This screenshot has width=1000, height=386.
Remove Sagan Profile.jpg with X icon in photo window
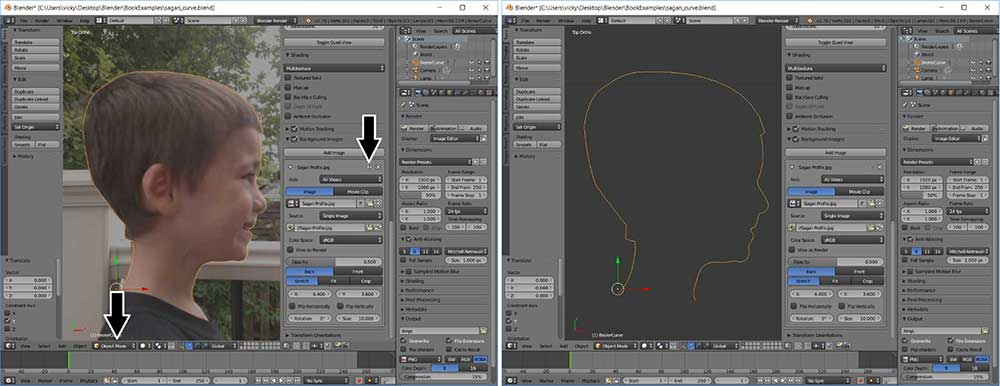[x=379, y=167]
